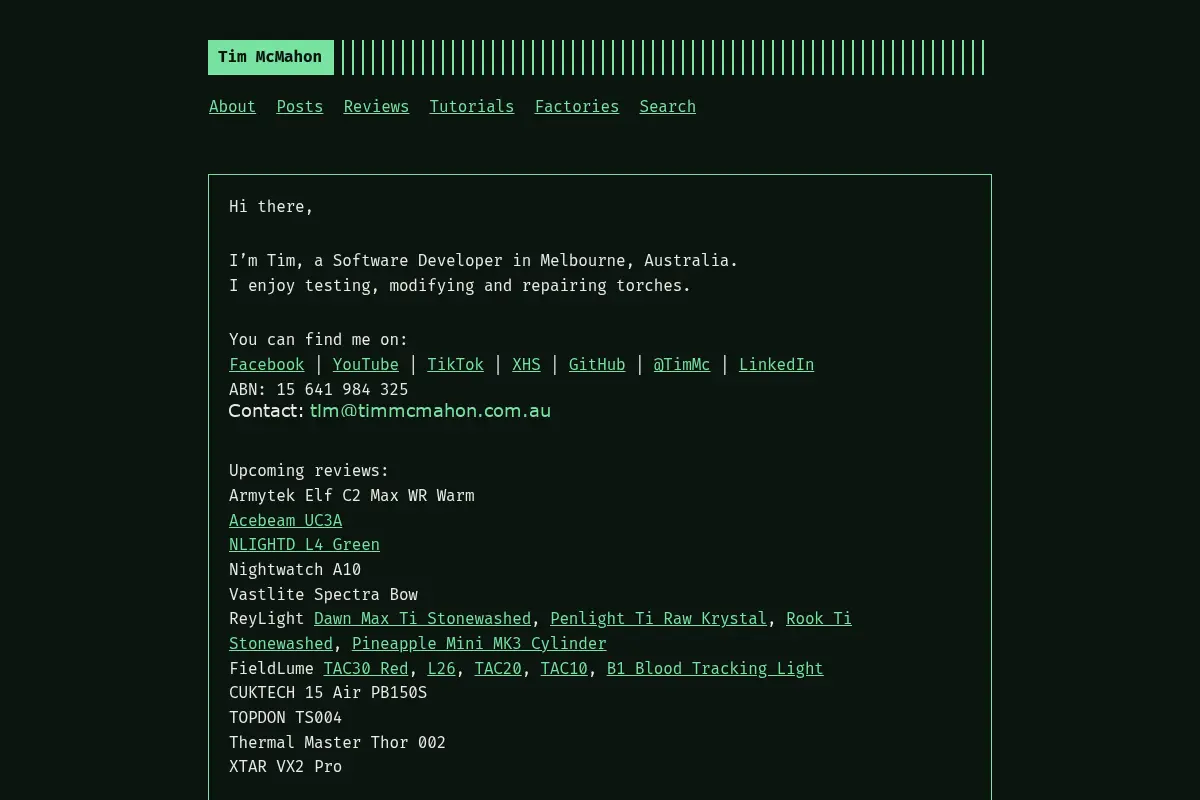
Task: Open the Acebeam UC3A review
Action: coord(286,521)
